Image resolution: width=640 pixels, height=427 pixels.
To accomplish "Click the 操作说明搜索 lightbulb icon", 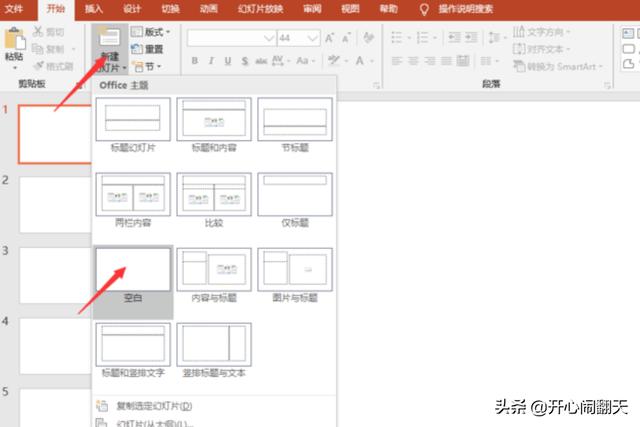I will (x=423, y=8).
